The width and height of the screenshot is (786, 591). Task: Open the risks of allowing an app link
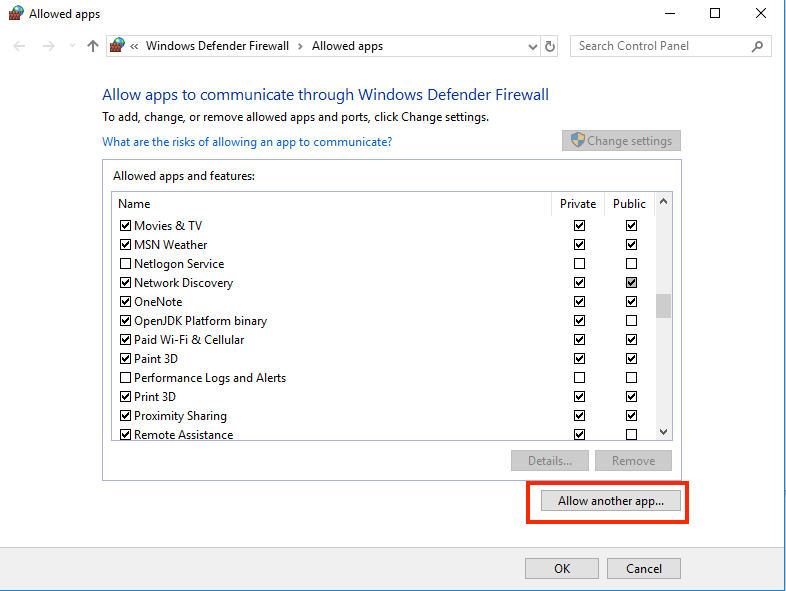pyautogui.click(x=247, y=142)
